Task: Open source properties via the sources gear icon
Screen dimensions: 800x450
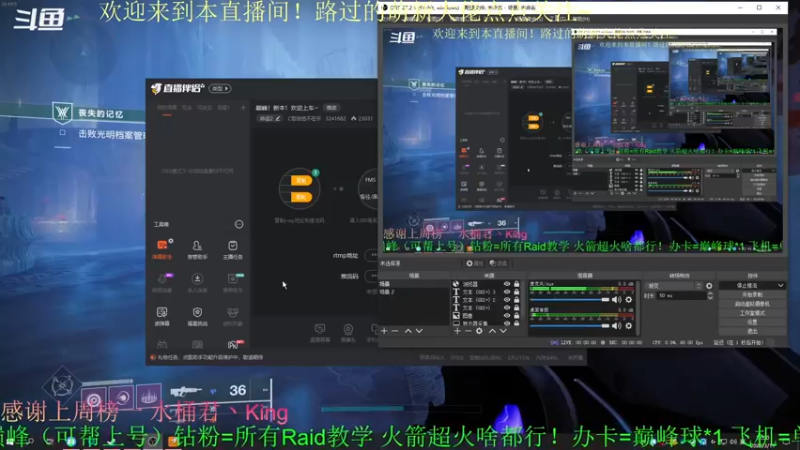Action: pyautogui.click(x=479, y=331)
